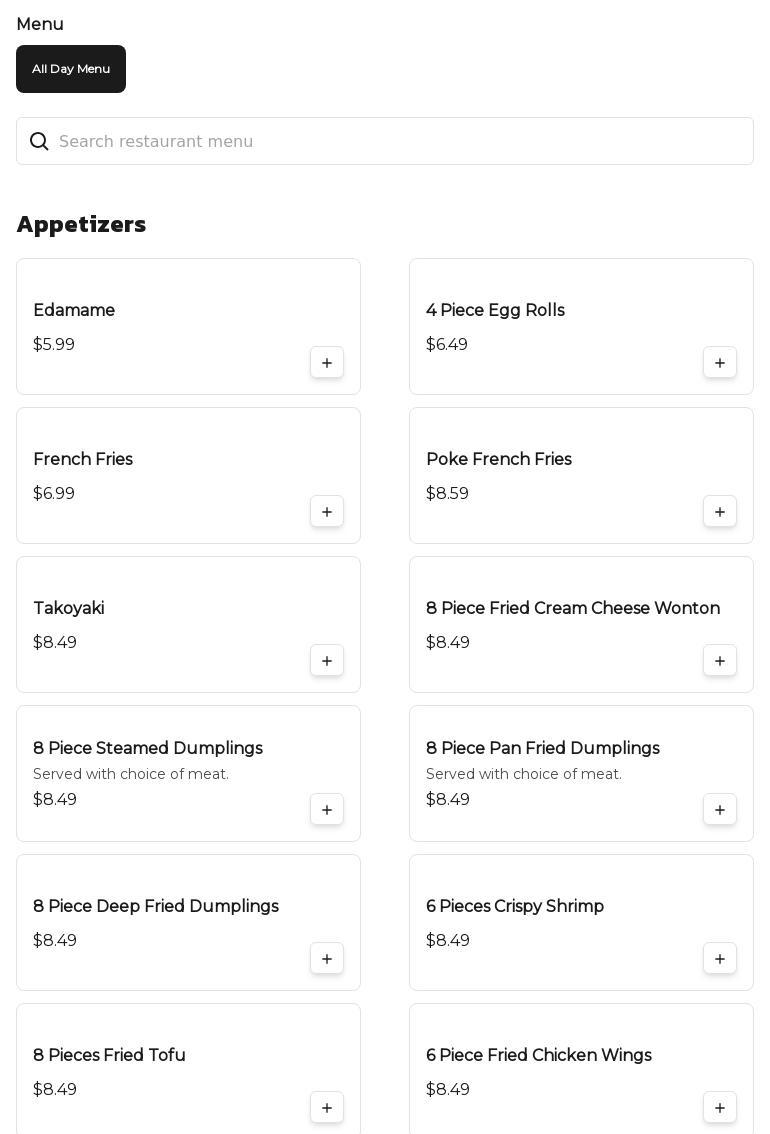Add 4 Piece Egg Rolls to cart

tap(720, 363)
